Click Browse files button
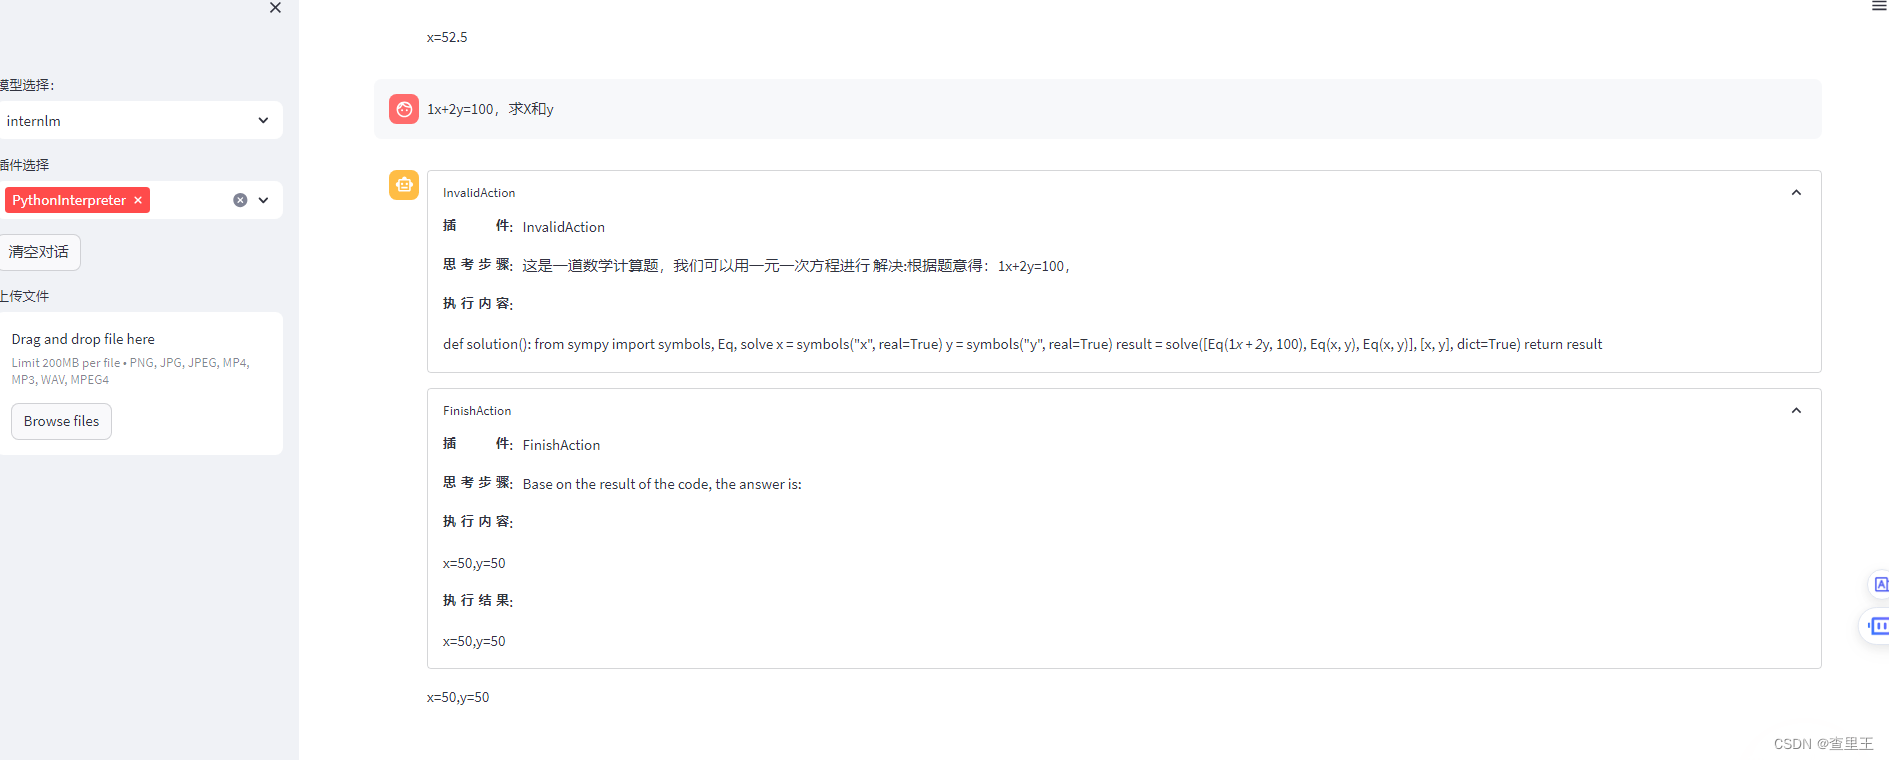 pyautogui.click(x=62, y=421)
